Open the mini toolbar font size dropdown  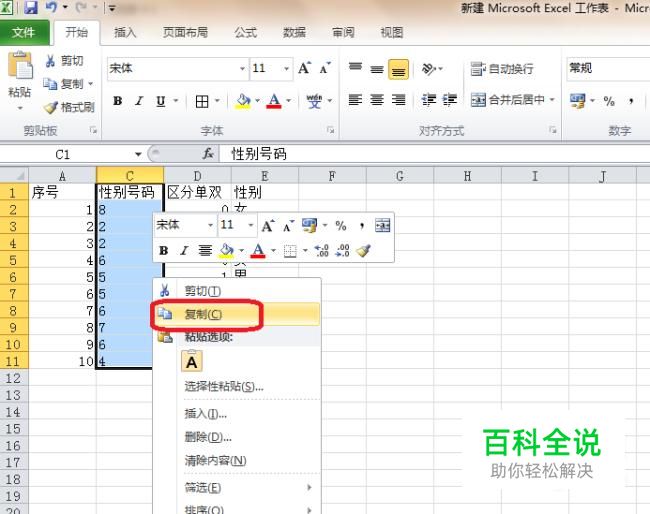250,225
